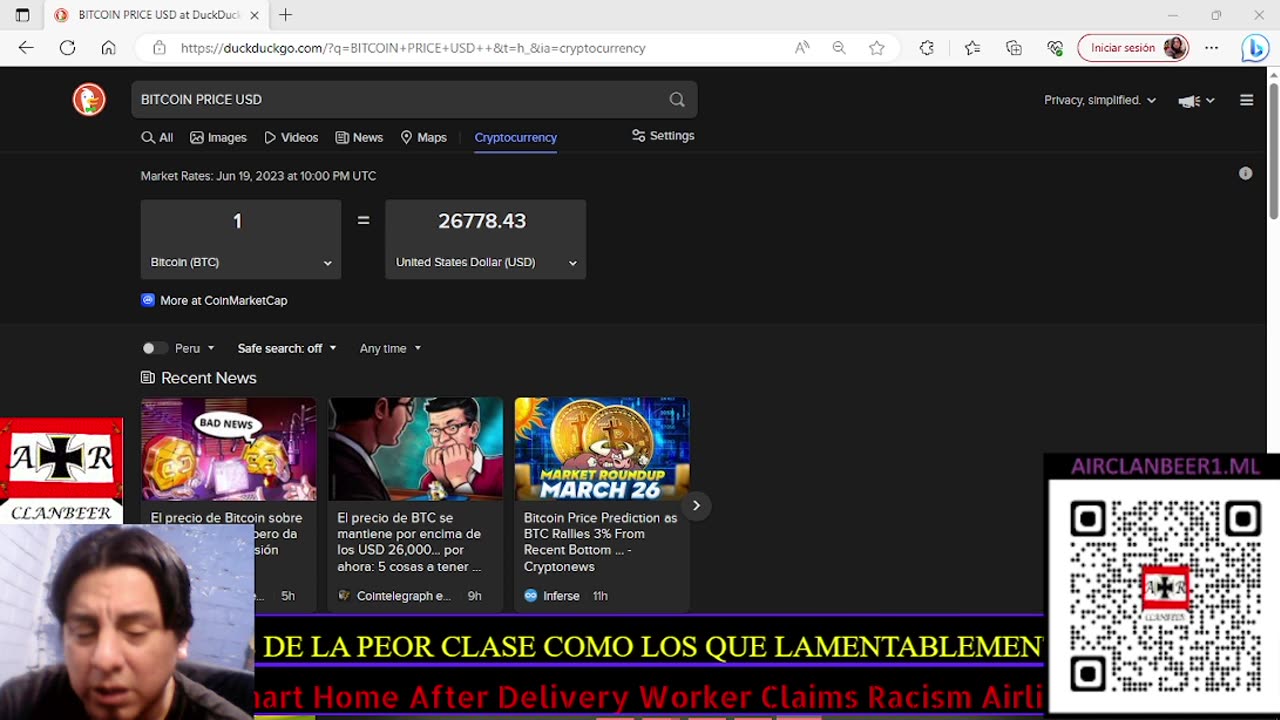Click the Market Rates: Jun 19, 2023 timestamp text
Image resolution: width=1280 pixels, height=720 pixels.
pos(258,176)
